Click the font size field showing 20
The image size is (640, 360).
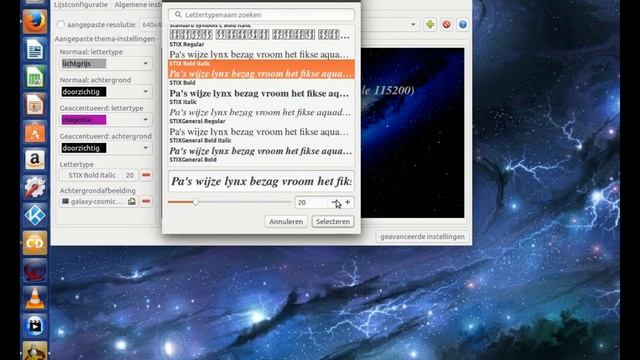311,202
